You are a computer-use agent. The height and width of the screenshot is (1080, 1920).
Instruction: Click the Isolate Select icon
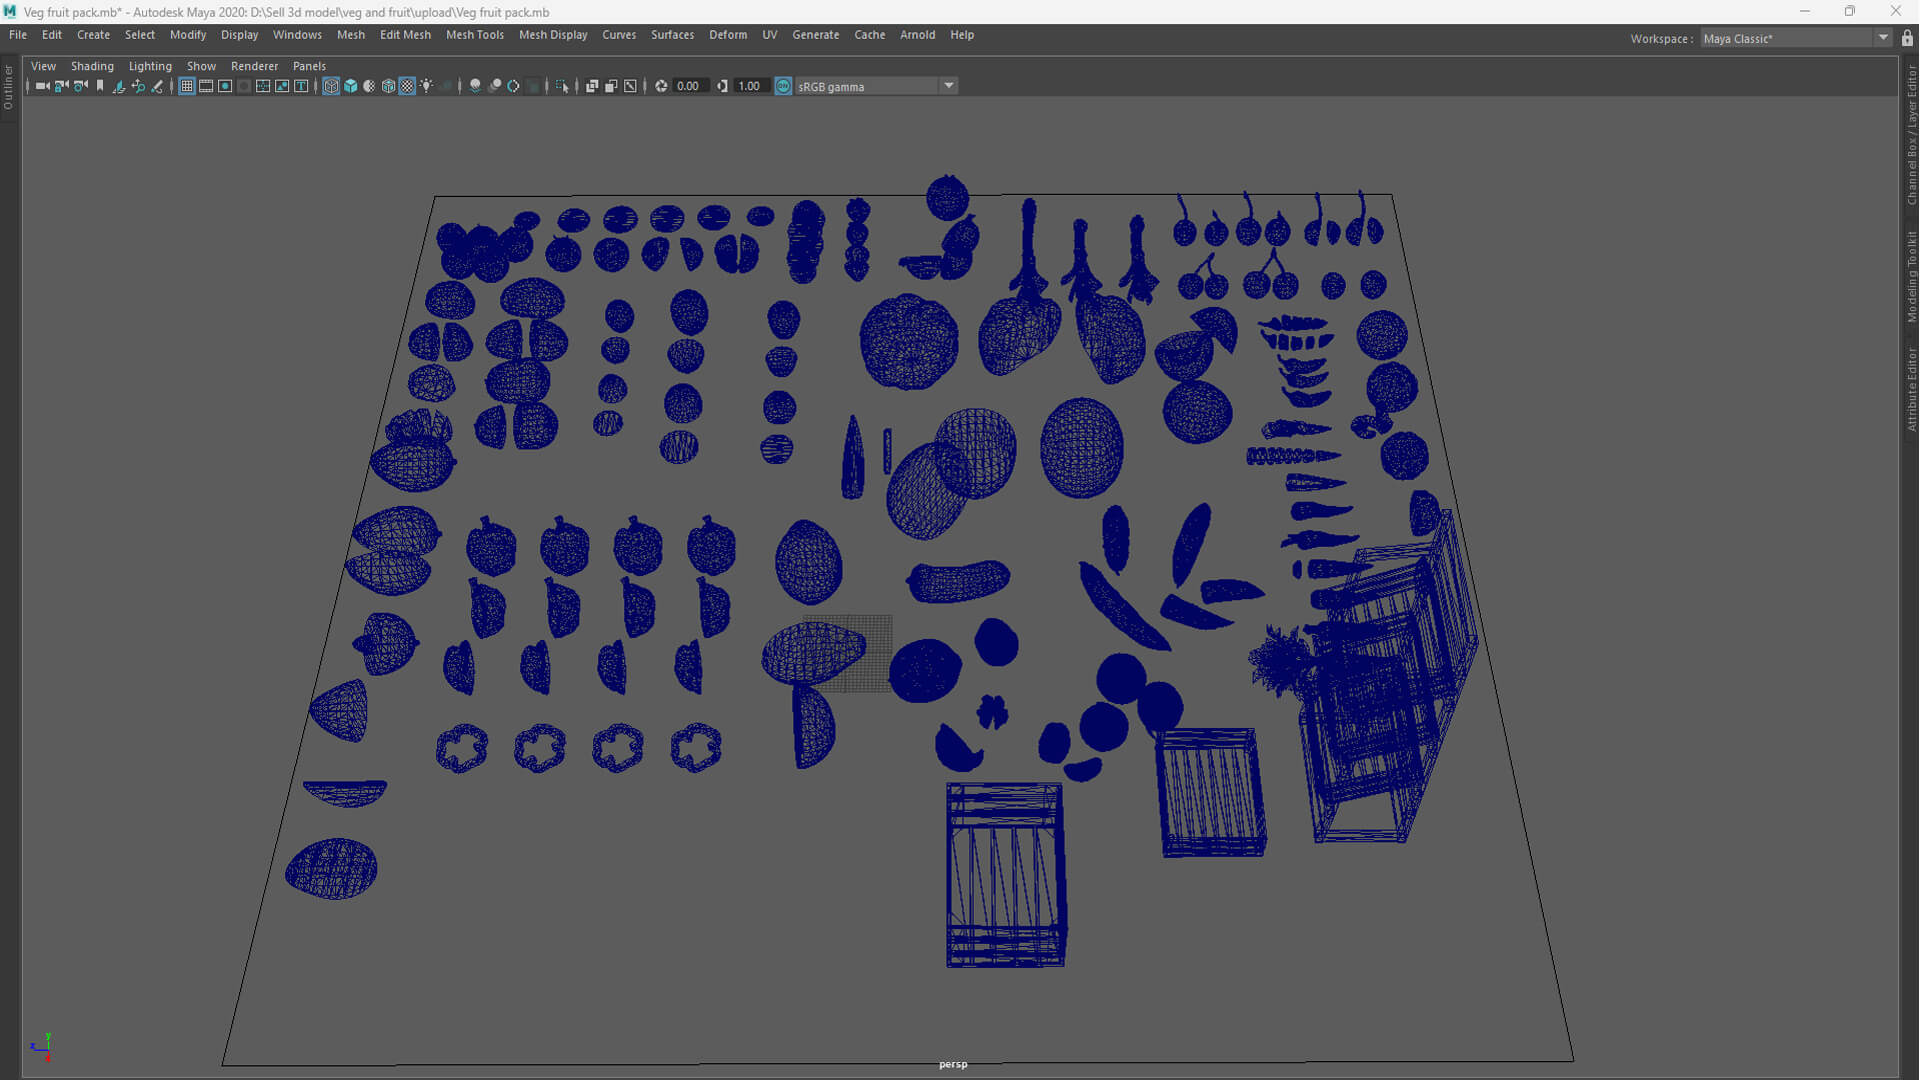point(561,86)
